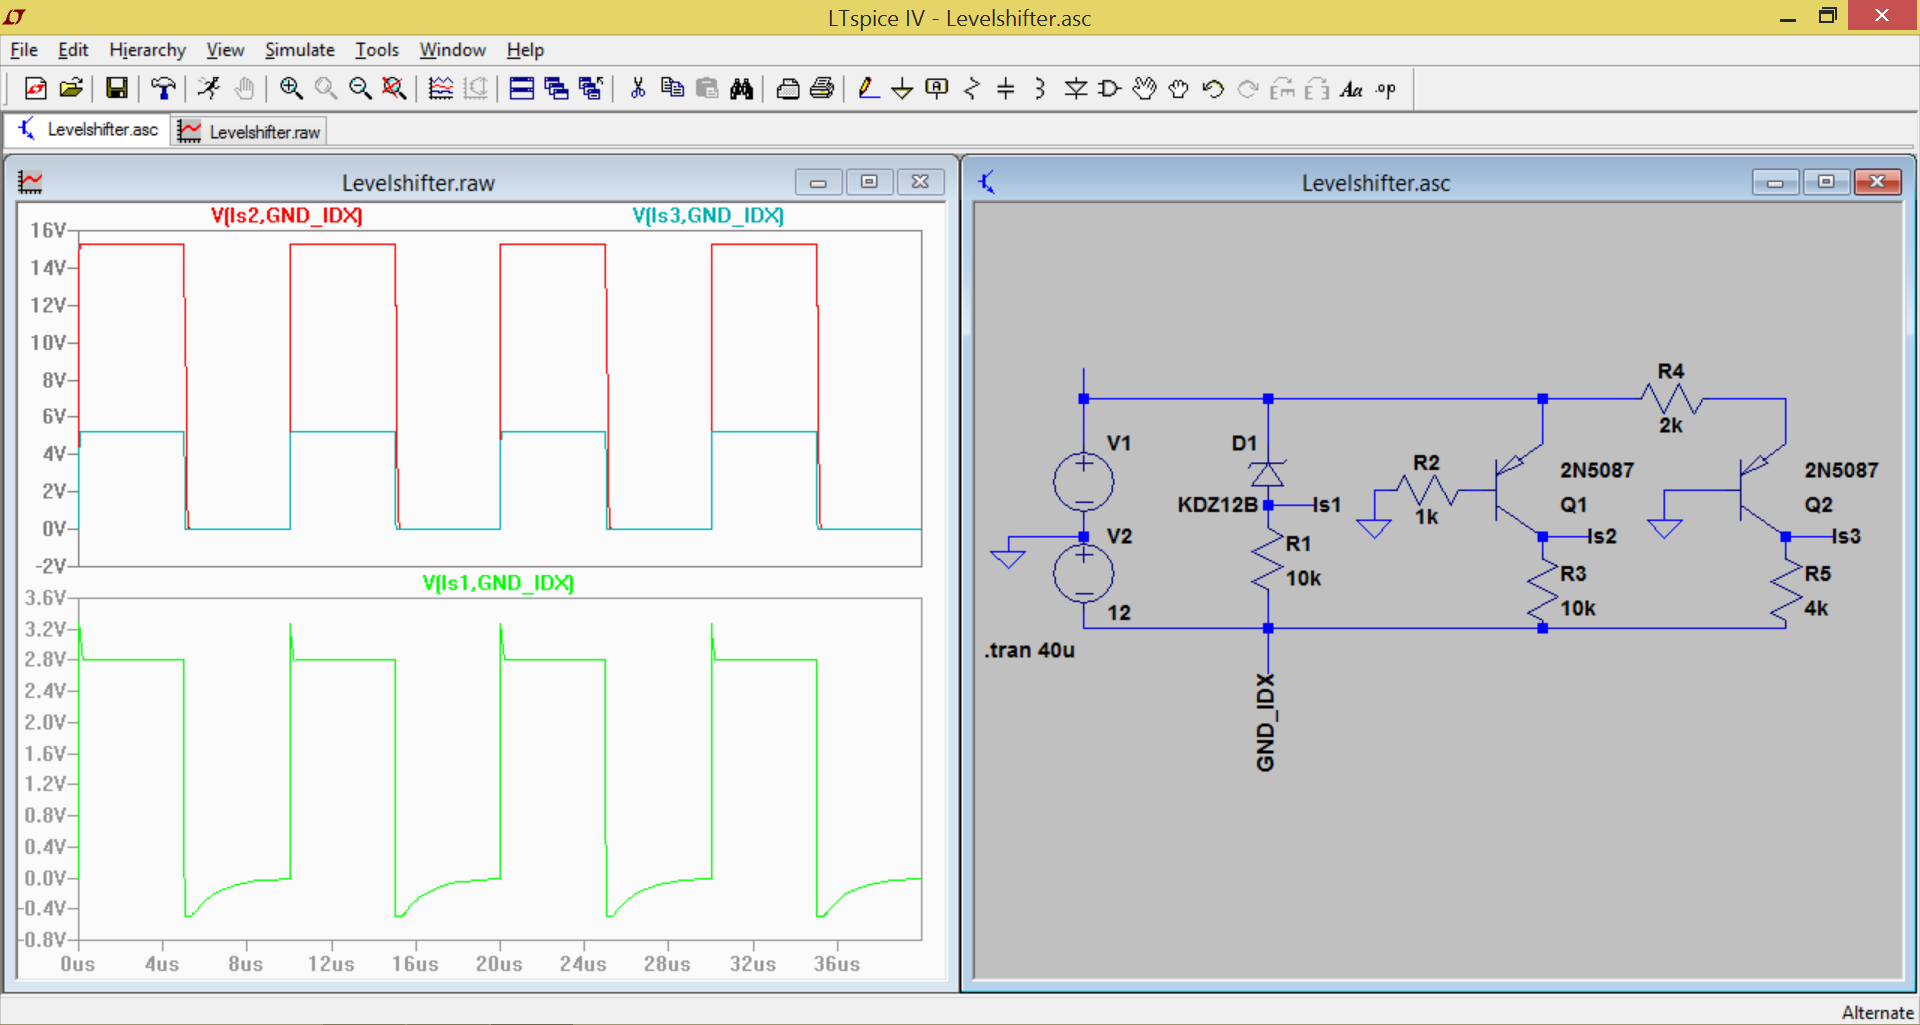Click the R4 resistor symbol
This screenshot has width=1920, height=1025.
[x=1671, y=400]
